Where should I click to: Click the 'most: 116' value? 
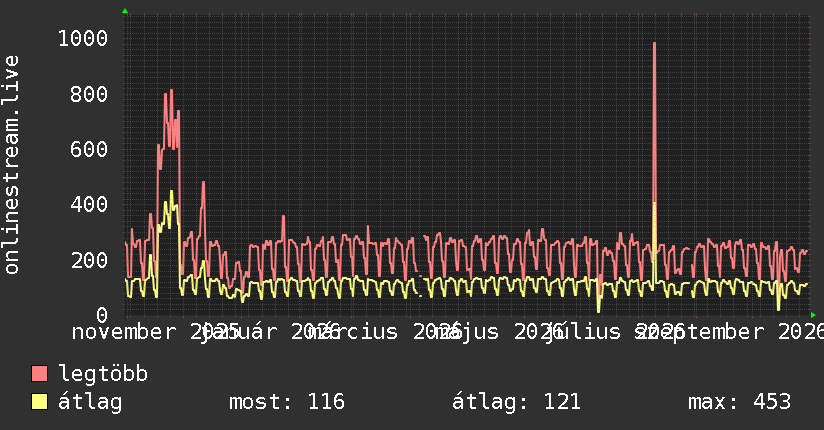[x=287, y=402]
